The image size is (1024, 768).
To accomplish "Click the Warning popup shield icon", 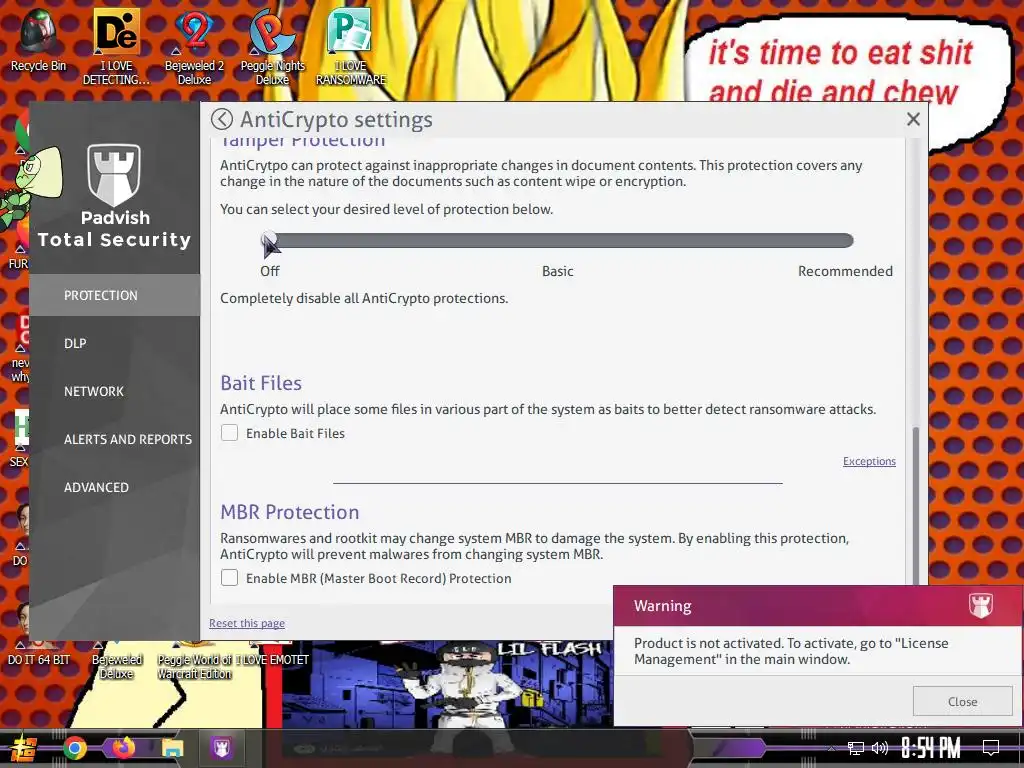I will click(980, 605).
